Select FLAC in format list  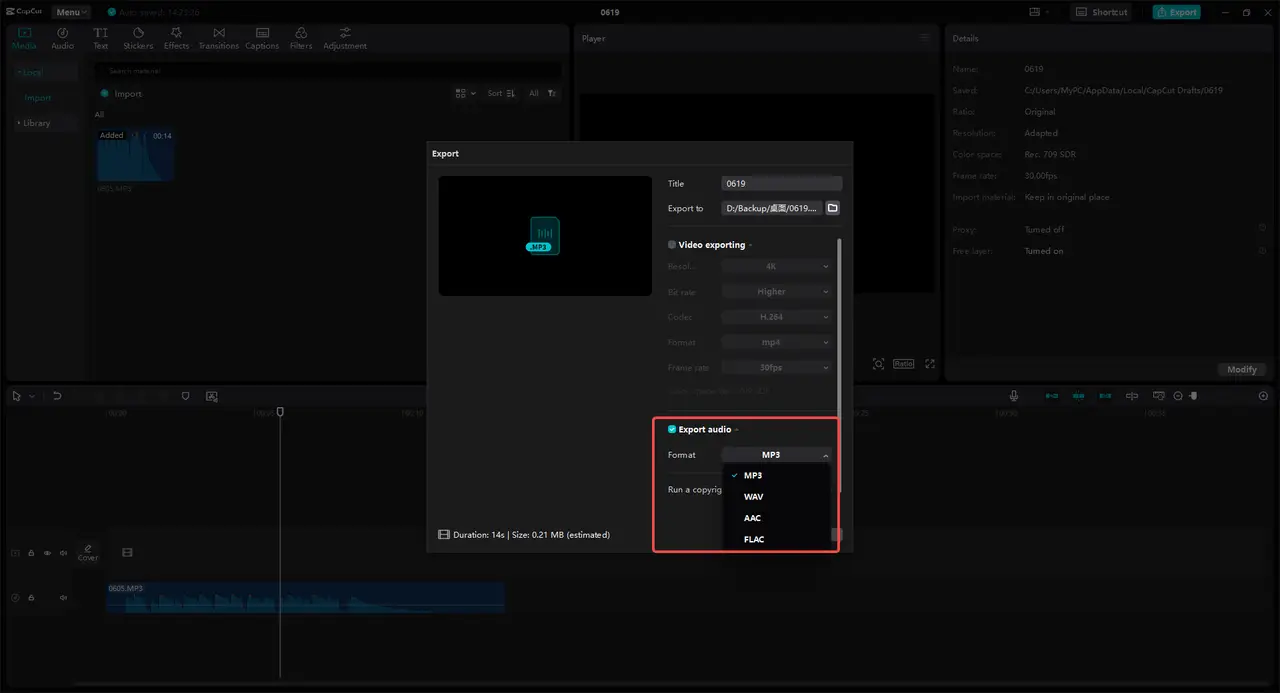[x=776, y=539]
